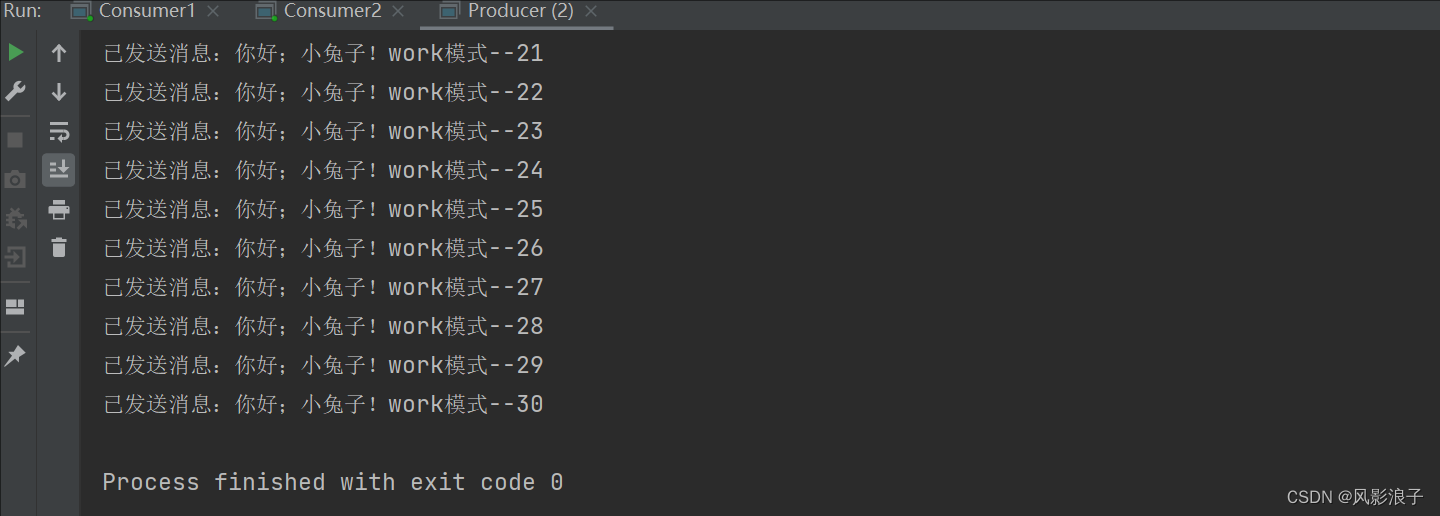Click the camera dump threads icon
Screen dimensions: 1440x516
click(16, 180)
